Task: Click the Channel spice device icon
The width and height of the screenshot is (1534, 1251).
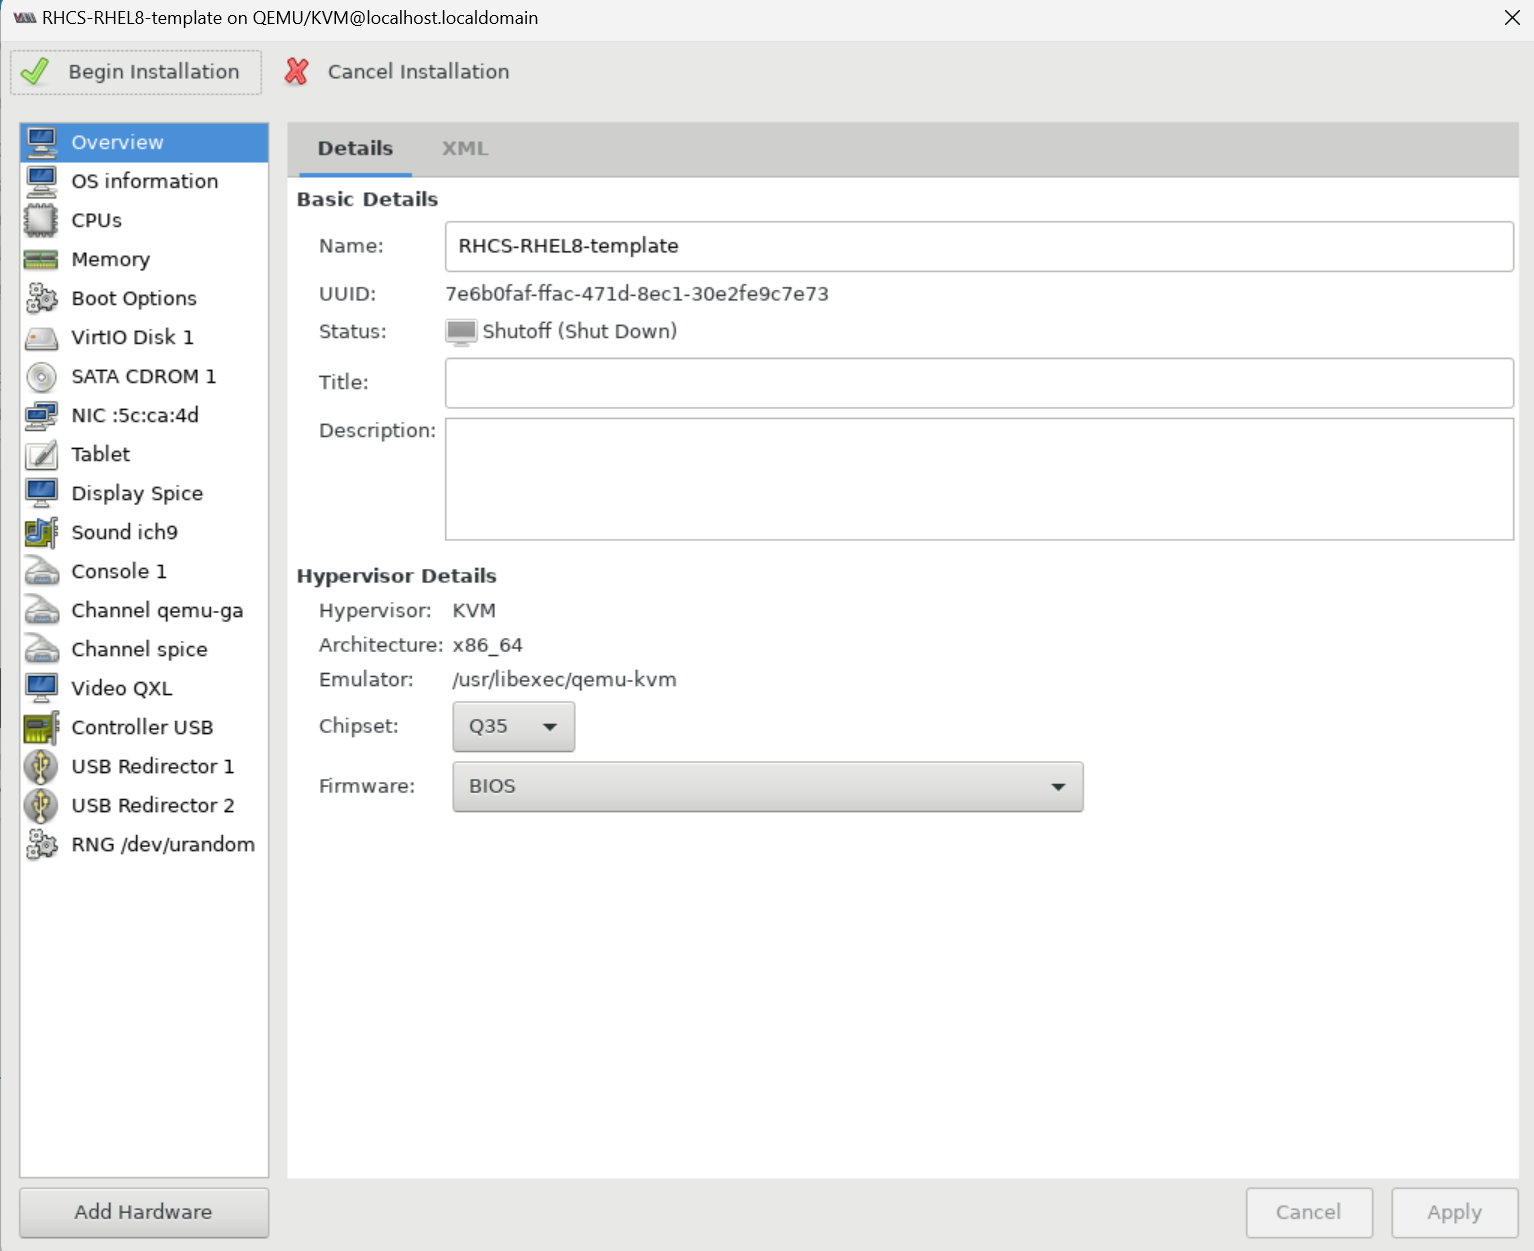Action: pos(42,649)
